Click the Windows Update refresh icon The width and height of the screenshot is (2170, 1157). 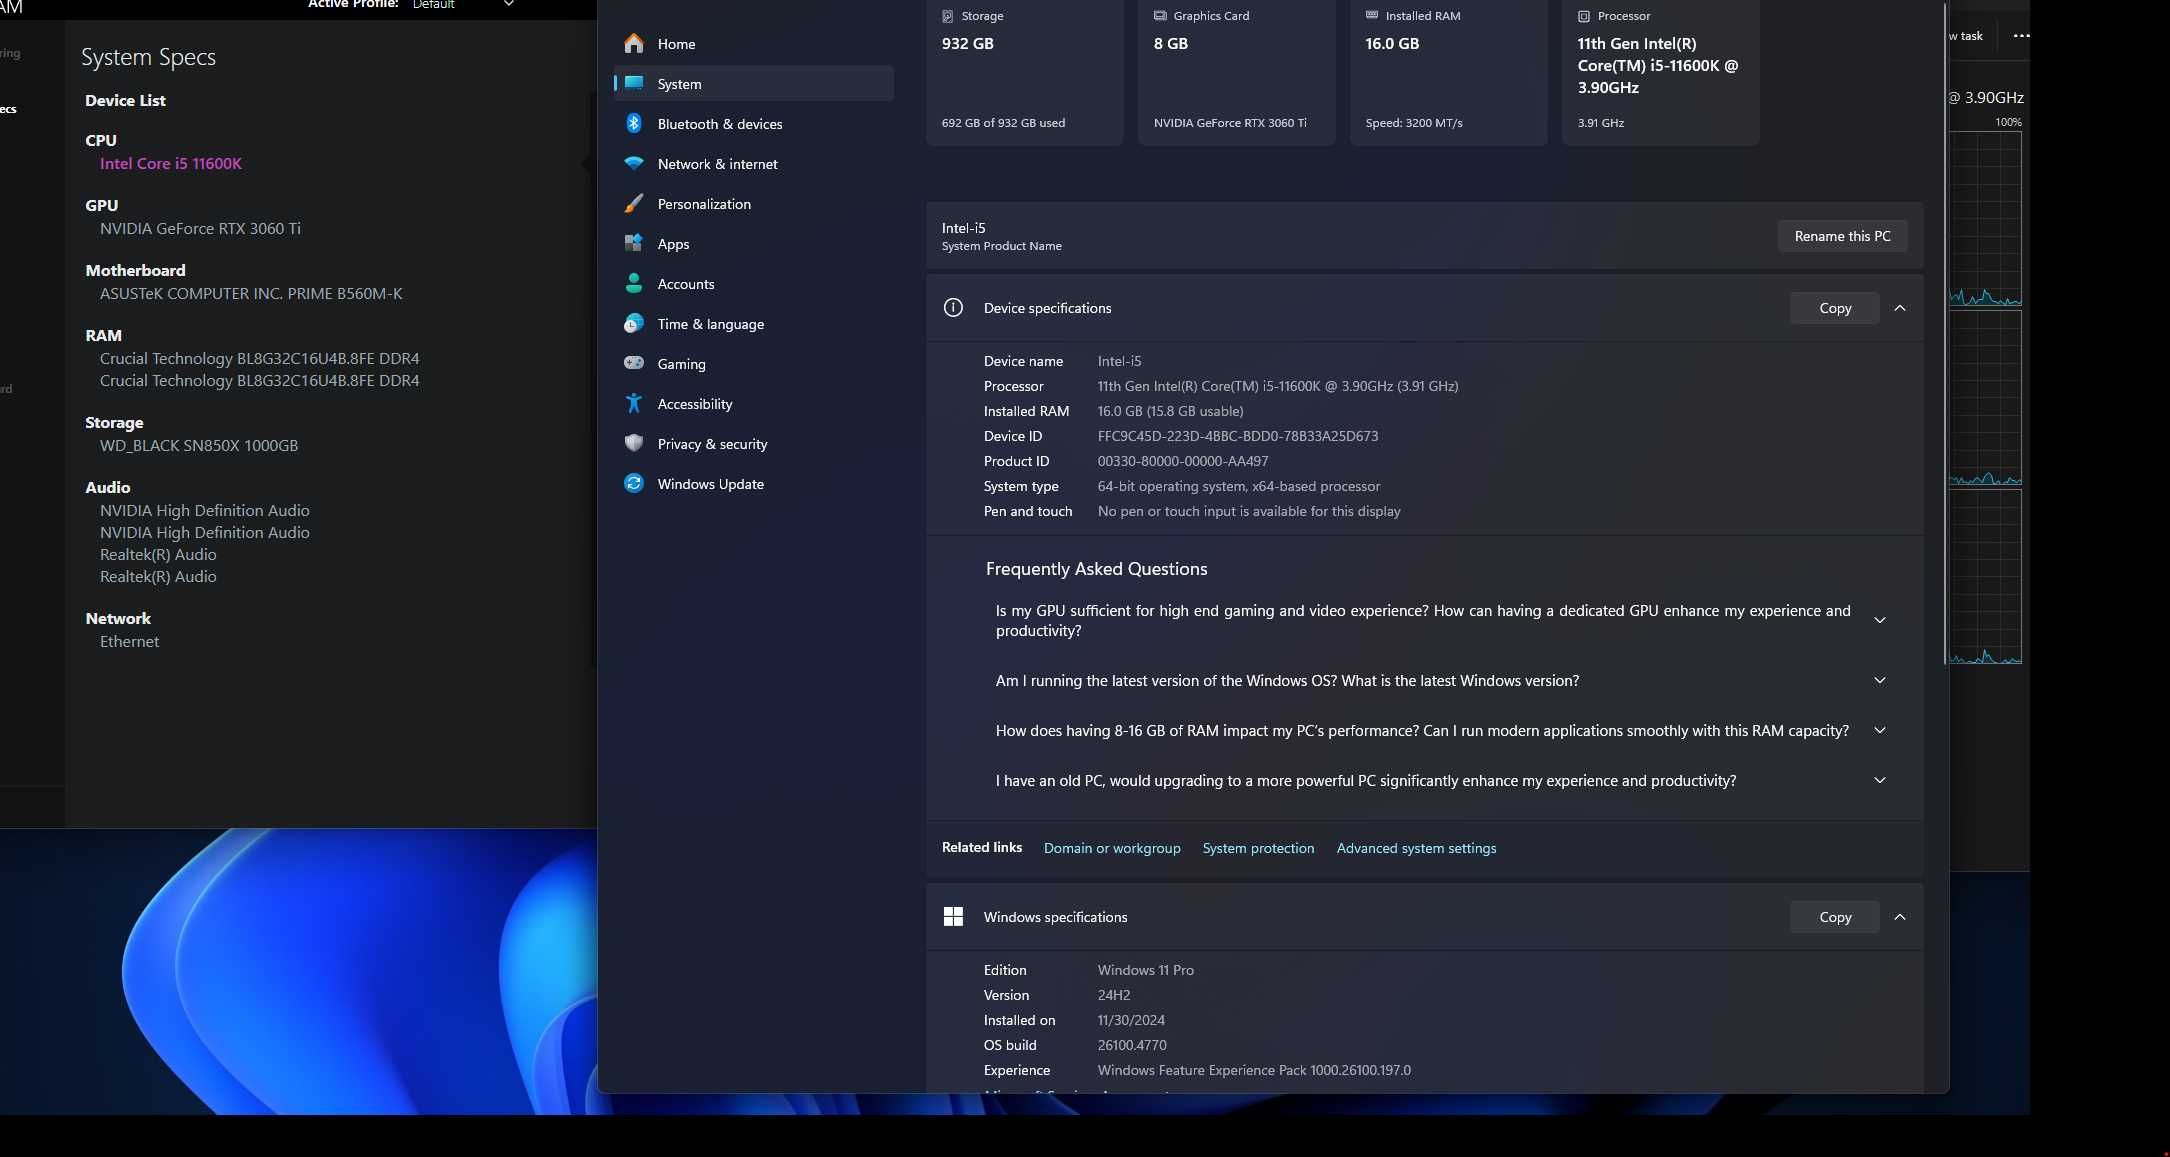(x=633, y=483)
